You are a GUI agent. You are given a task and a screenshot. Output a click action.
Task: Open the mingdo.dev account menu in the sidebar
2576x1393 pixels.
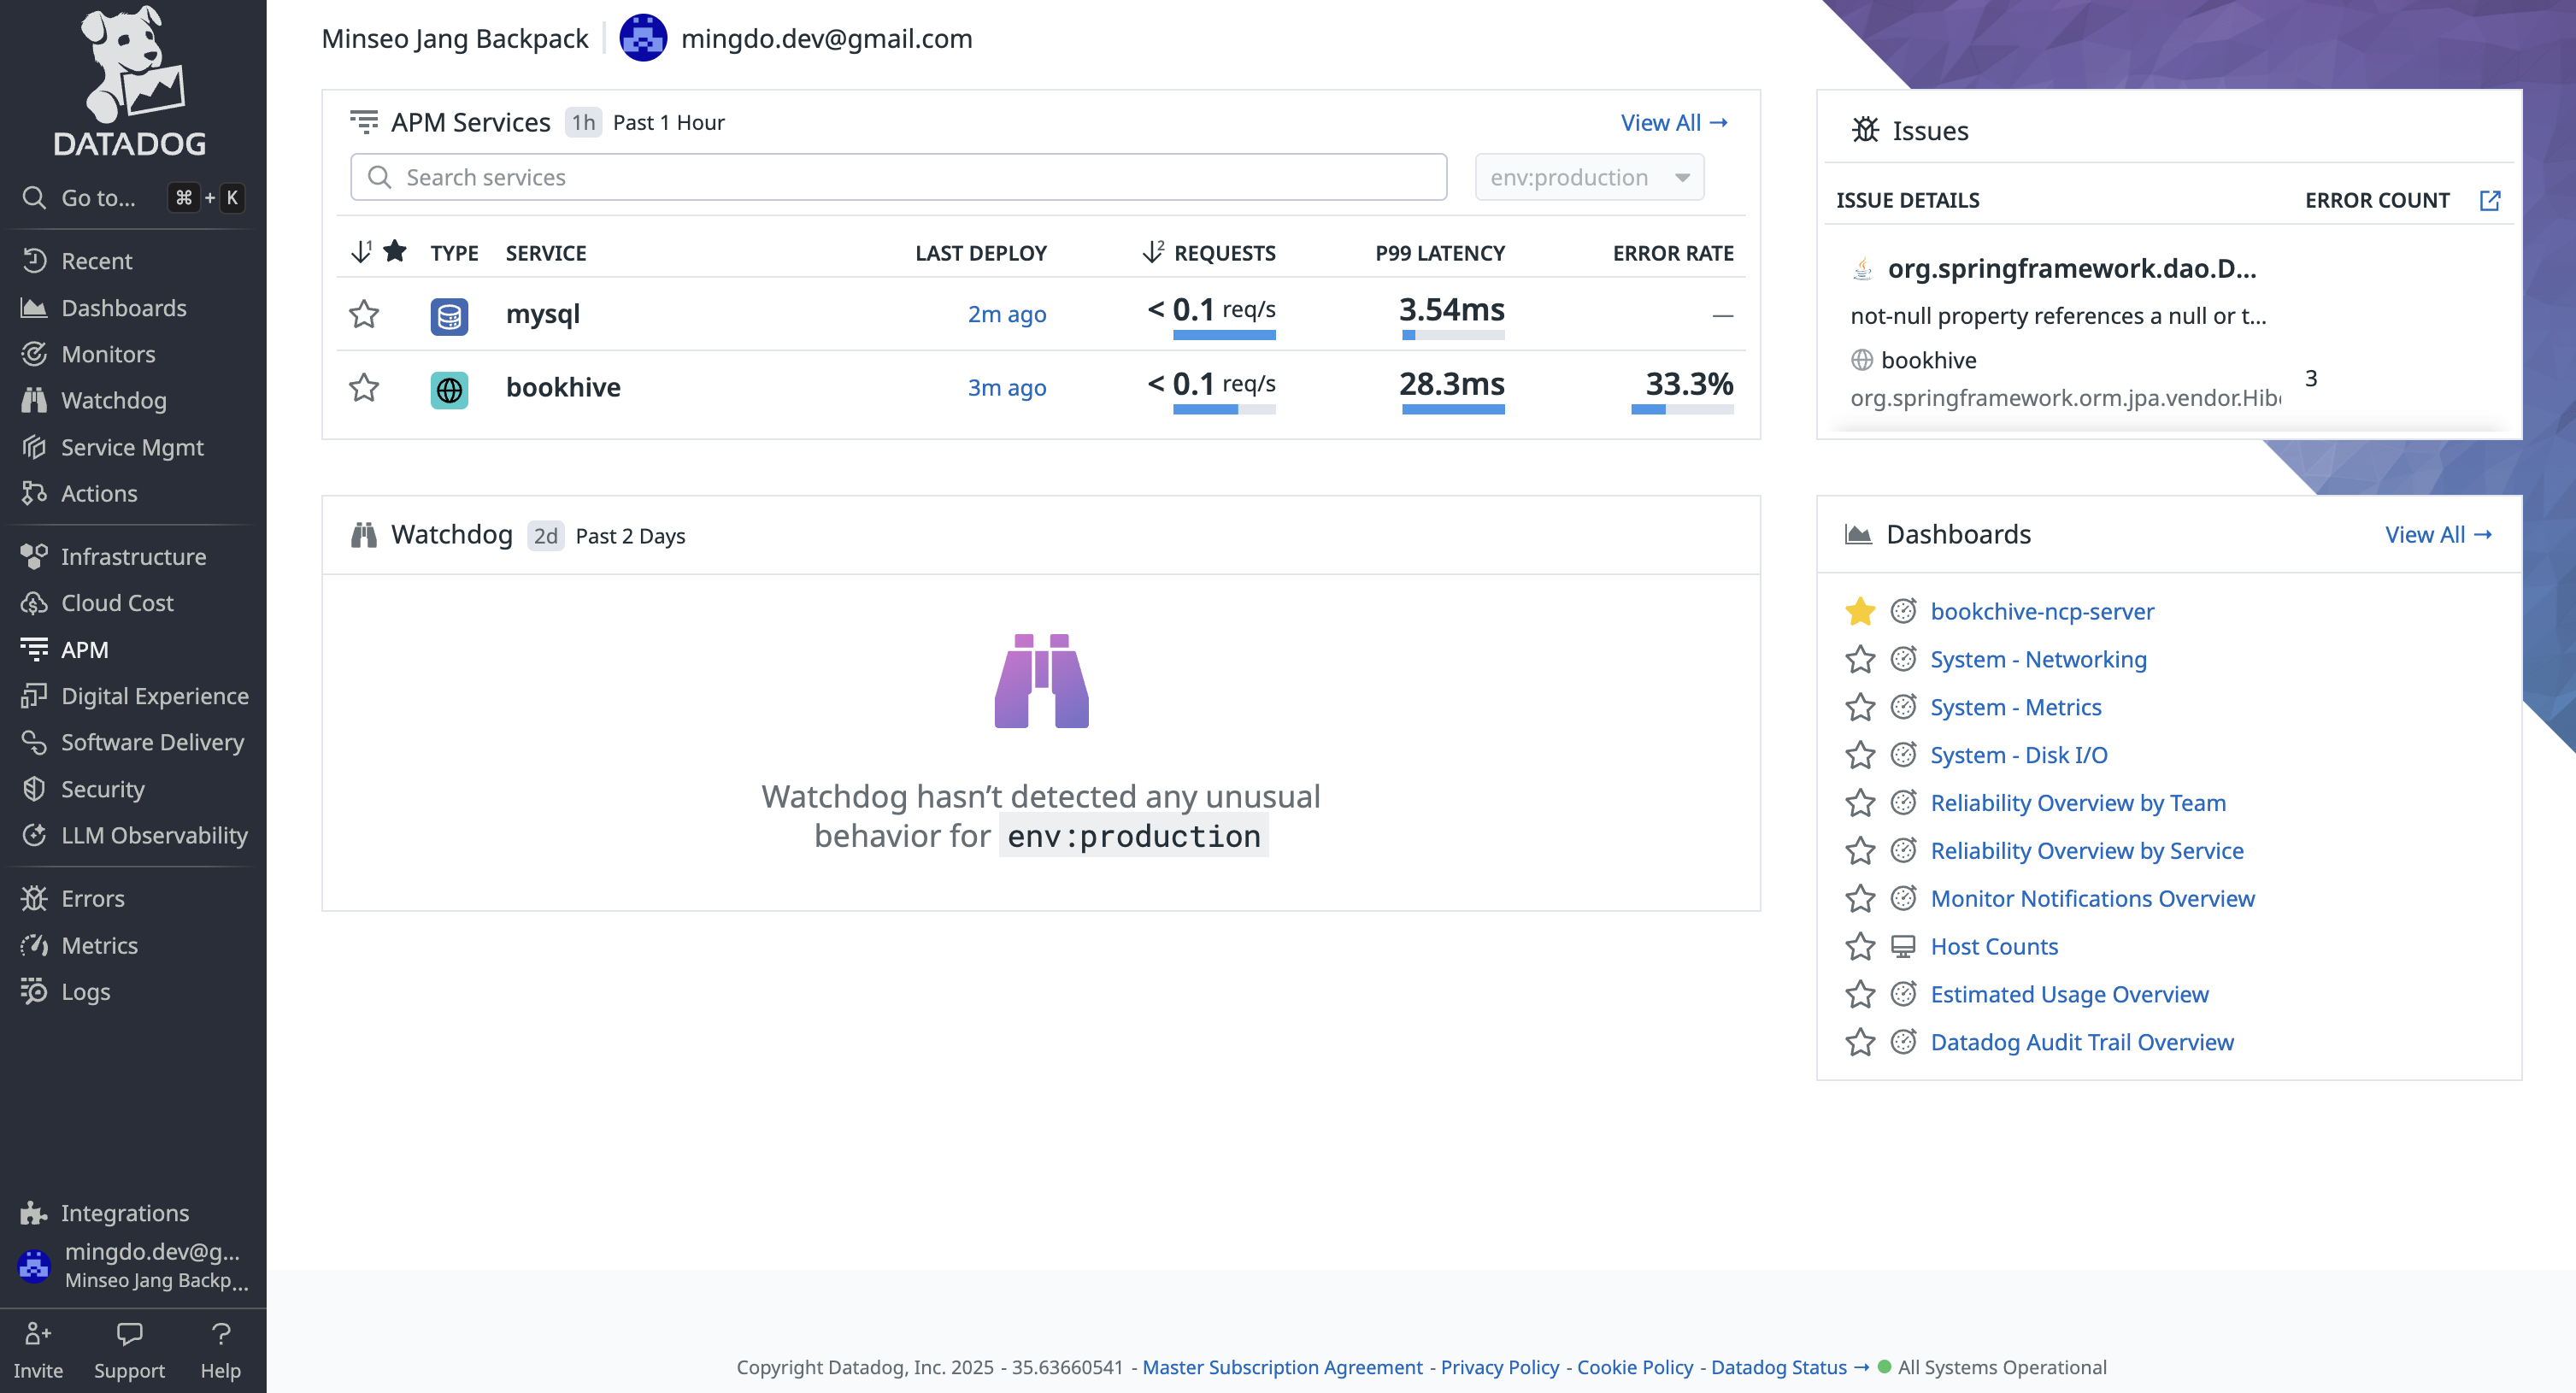click(132, 1265)
